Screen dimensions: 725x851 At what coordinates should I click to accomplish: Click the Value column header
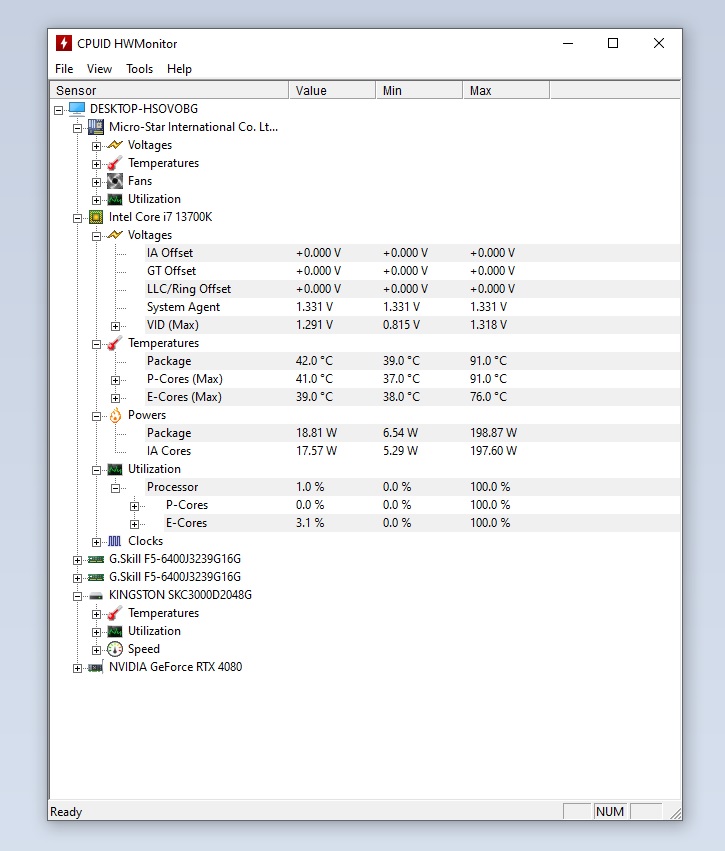[332, 91]
